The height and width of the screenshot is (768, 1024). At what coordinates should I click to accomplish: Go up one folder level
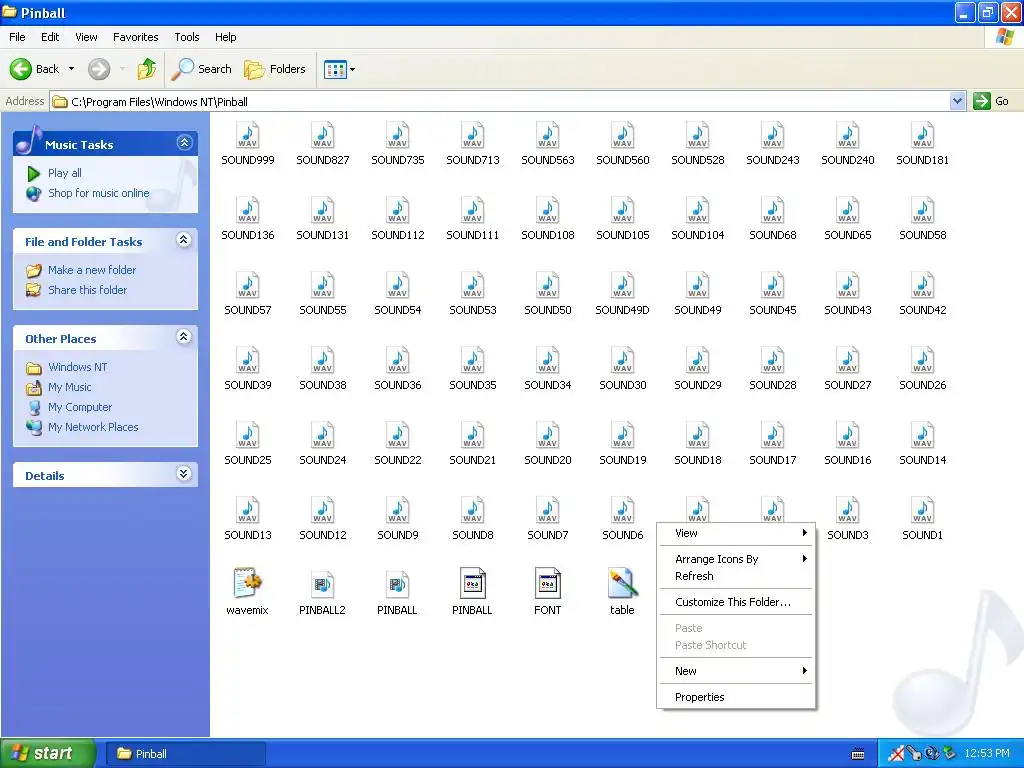coord(147,69)
